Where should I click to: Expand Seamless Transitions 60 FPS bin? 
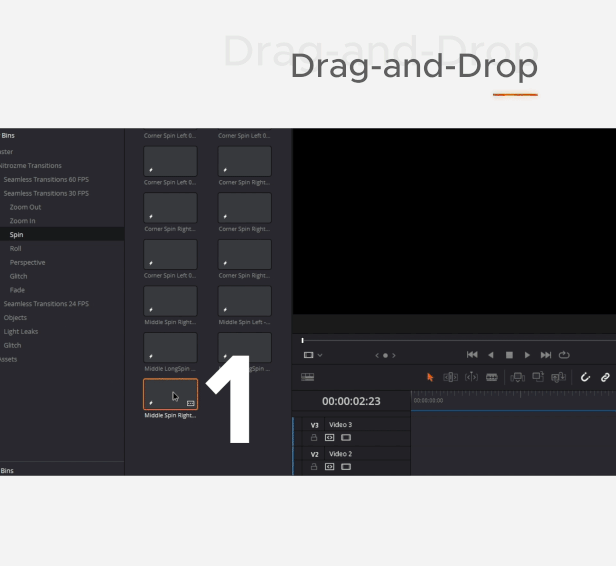point(46,179)
